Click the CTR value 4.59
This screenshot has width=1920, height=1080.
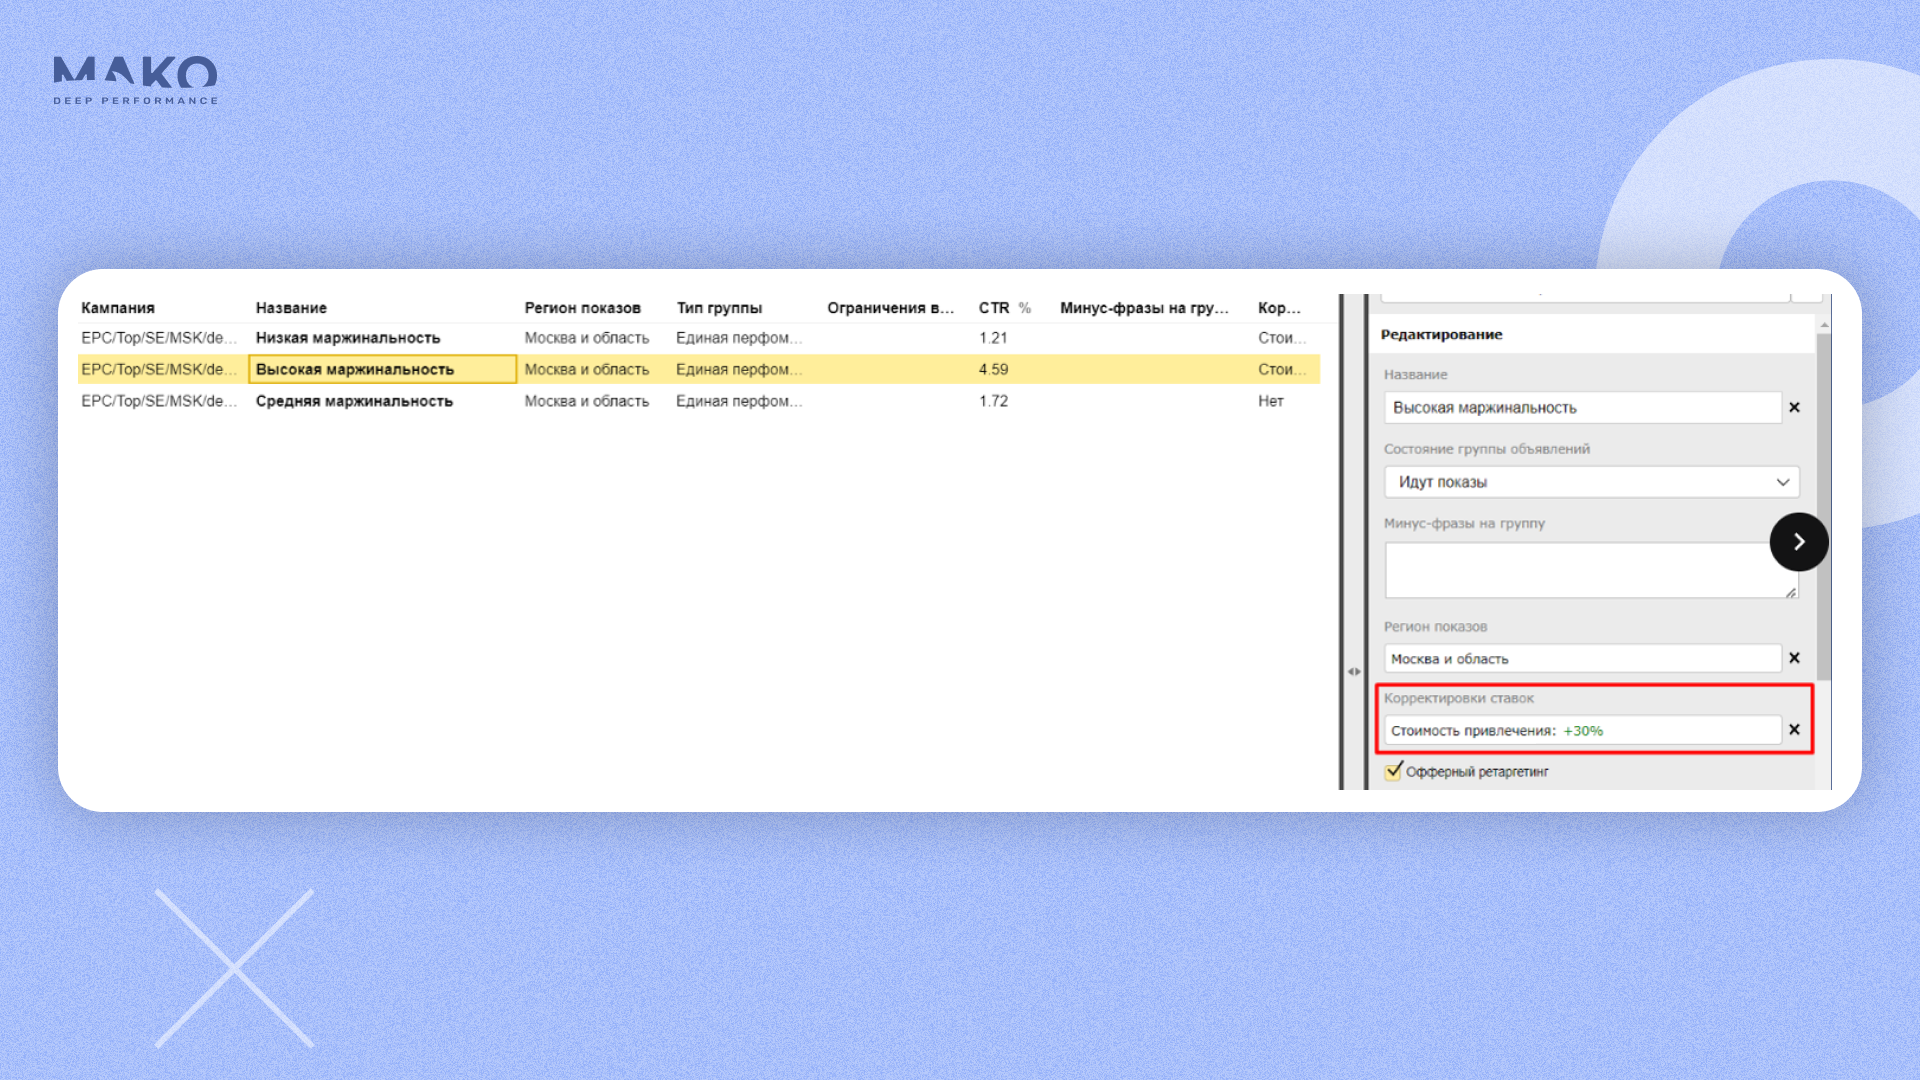point(993,369)
